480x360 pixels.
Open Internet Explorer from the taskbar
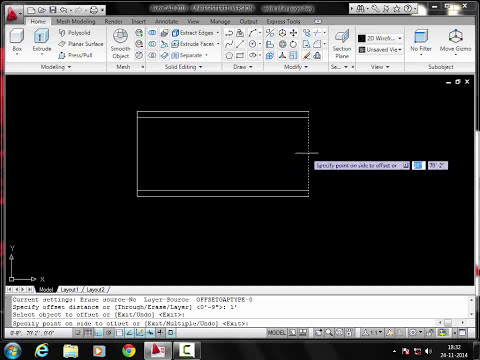click(x=42, y=351)
